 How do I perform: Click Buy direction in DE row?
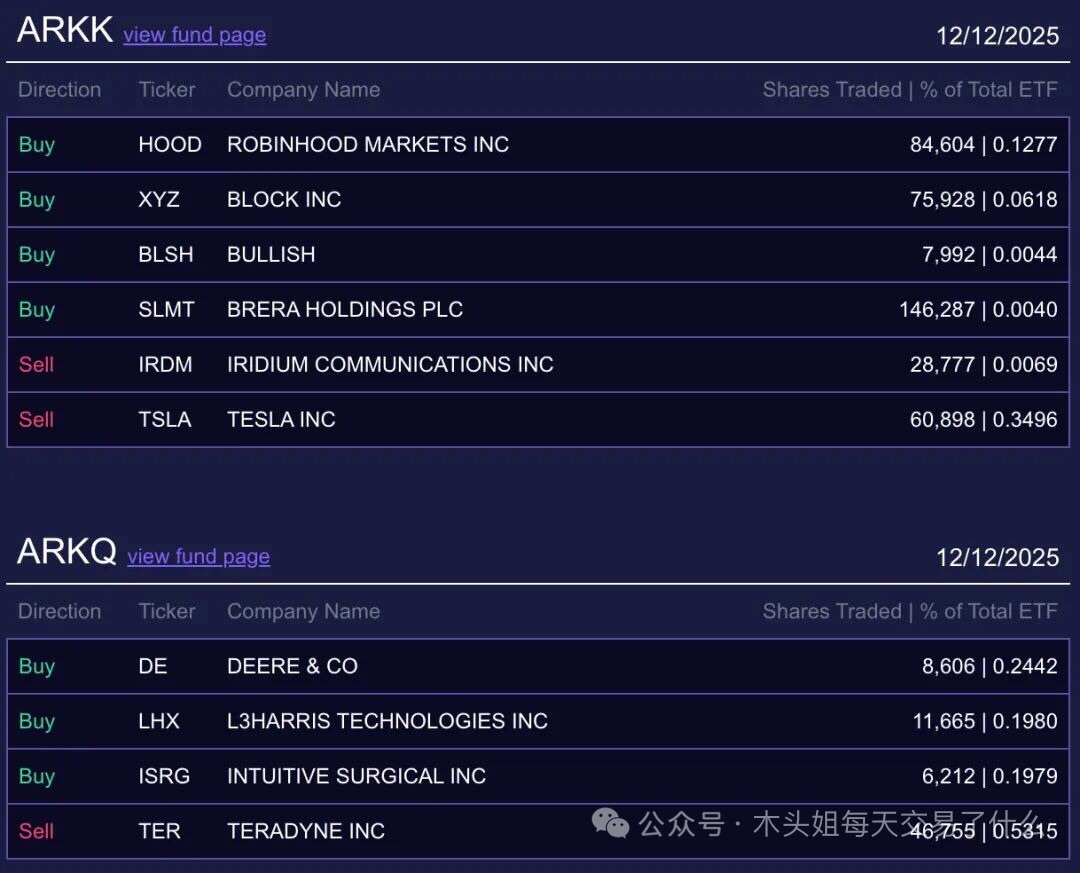pos(37,666)
